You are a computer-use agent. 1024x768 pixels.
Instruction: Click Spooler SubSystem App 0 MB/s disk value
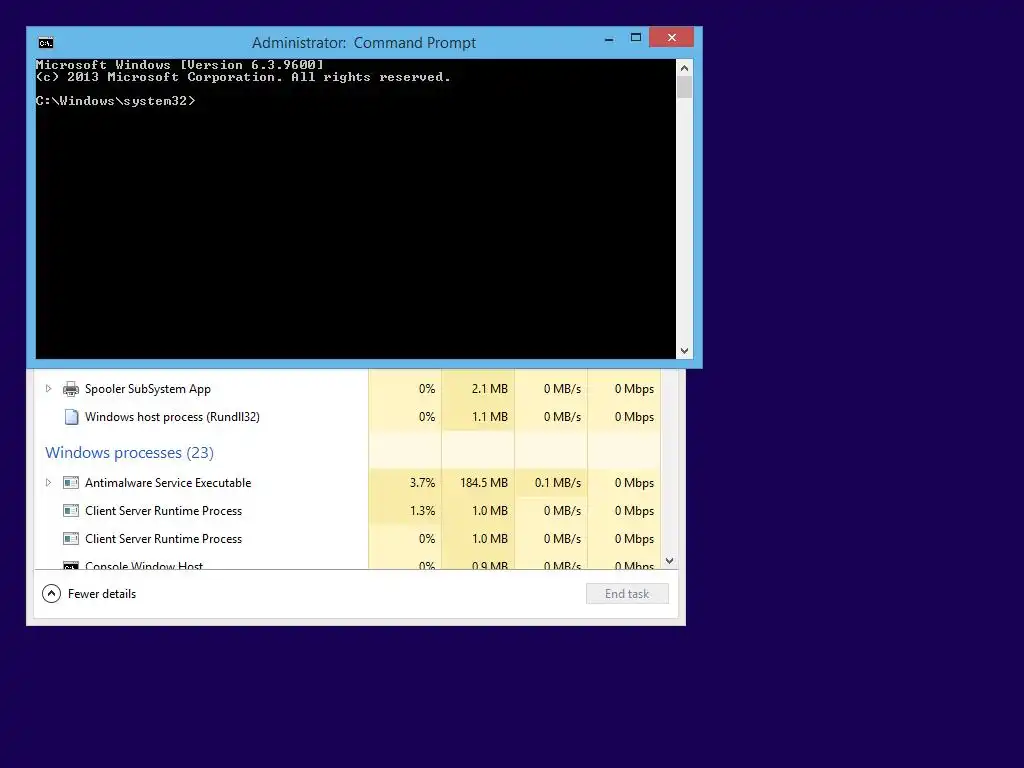click(562, 389)
